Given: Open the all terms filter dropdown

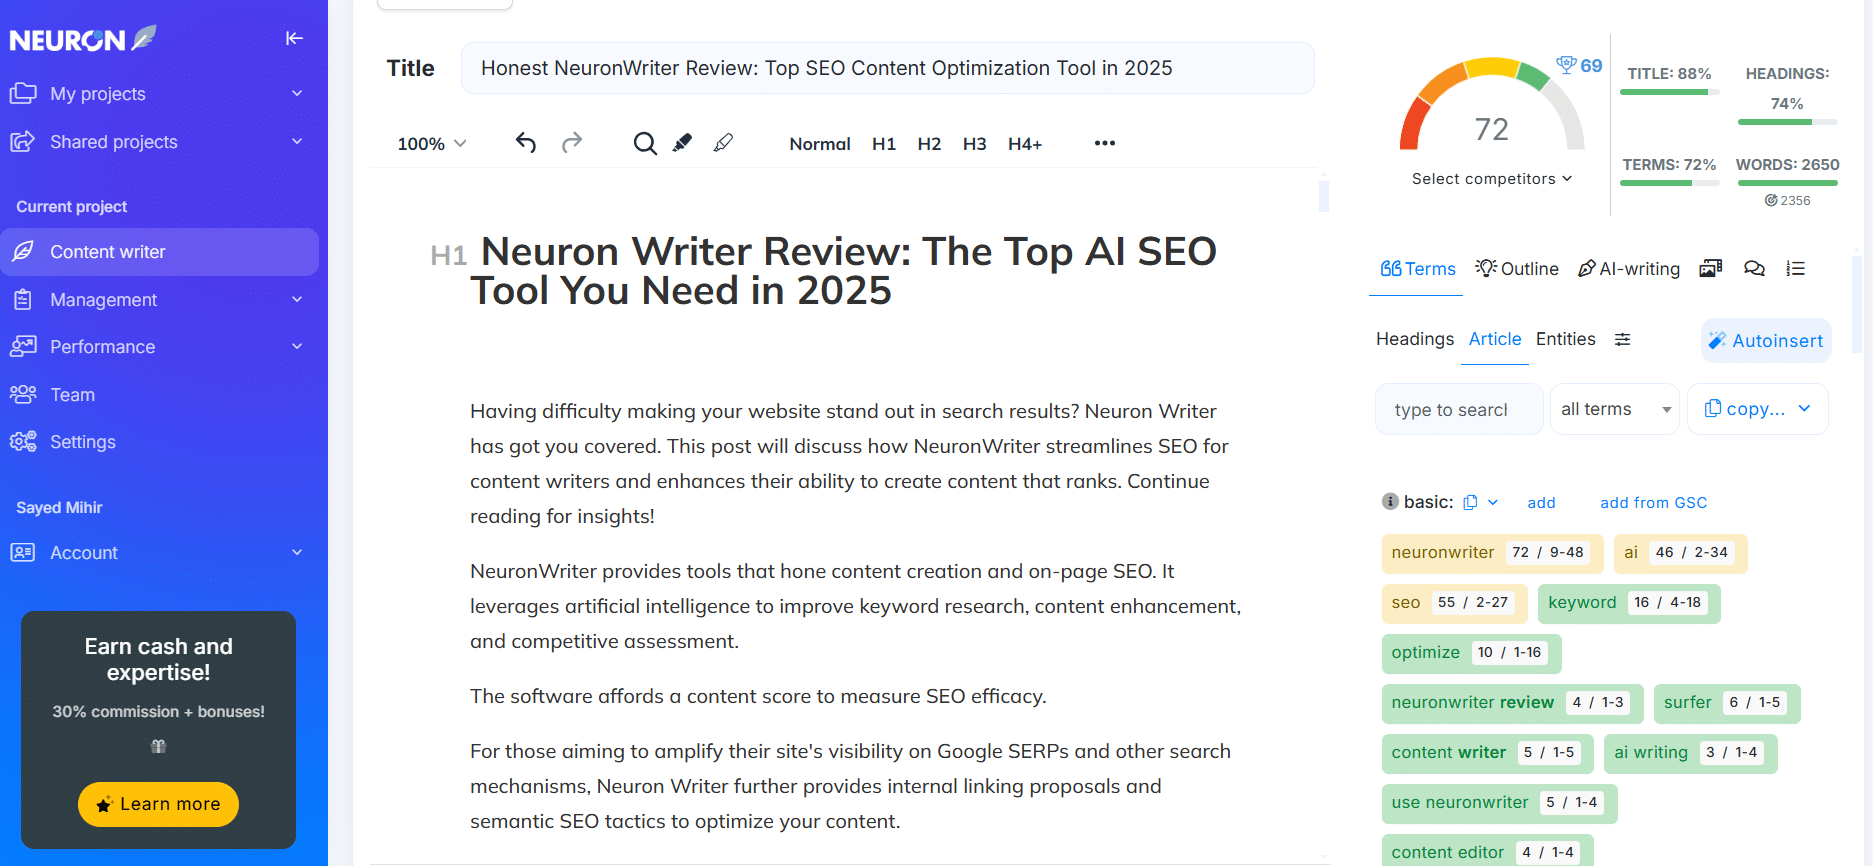Looking at the screenshot, I should coord(1614,409).
